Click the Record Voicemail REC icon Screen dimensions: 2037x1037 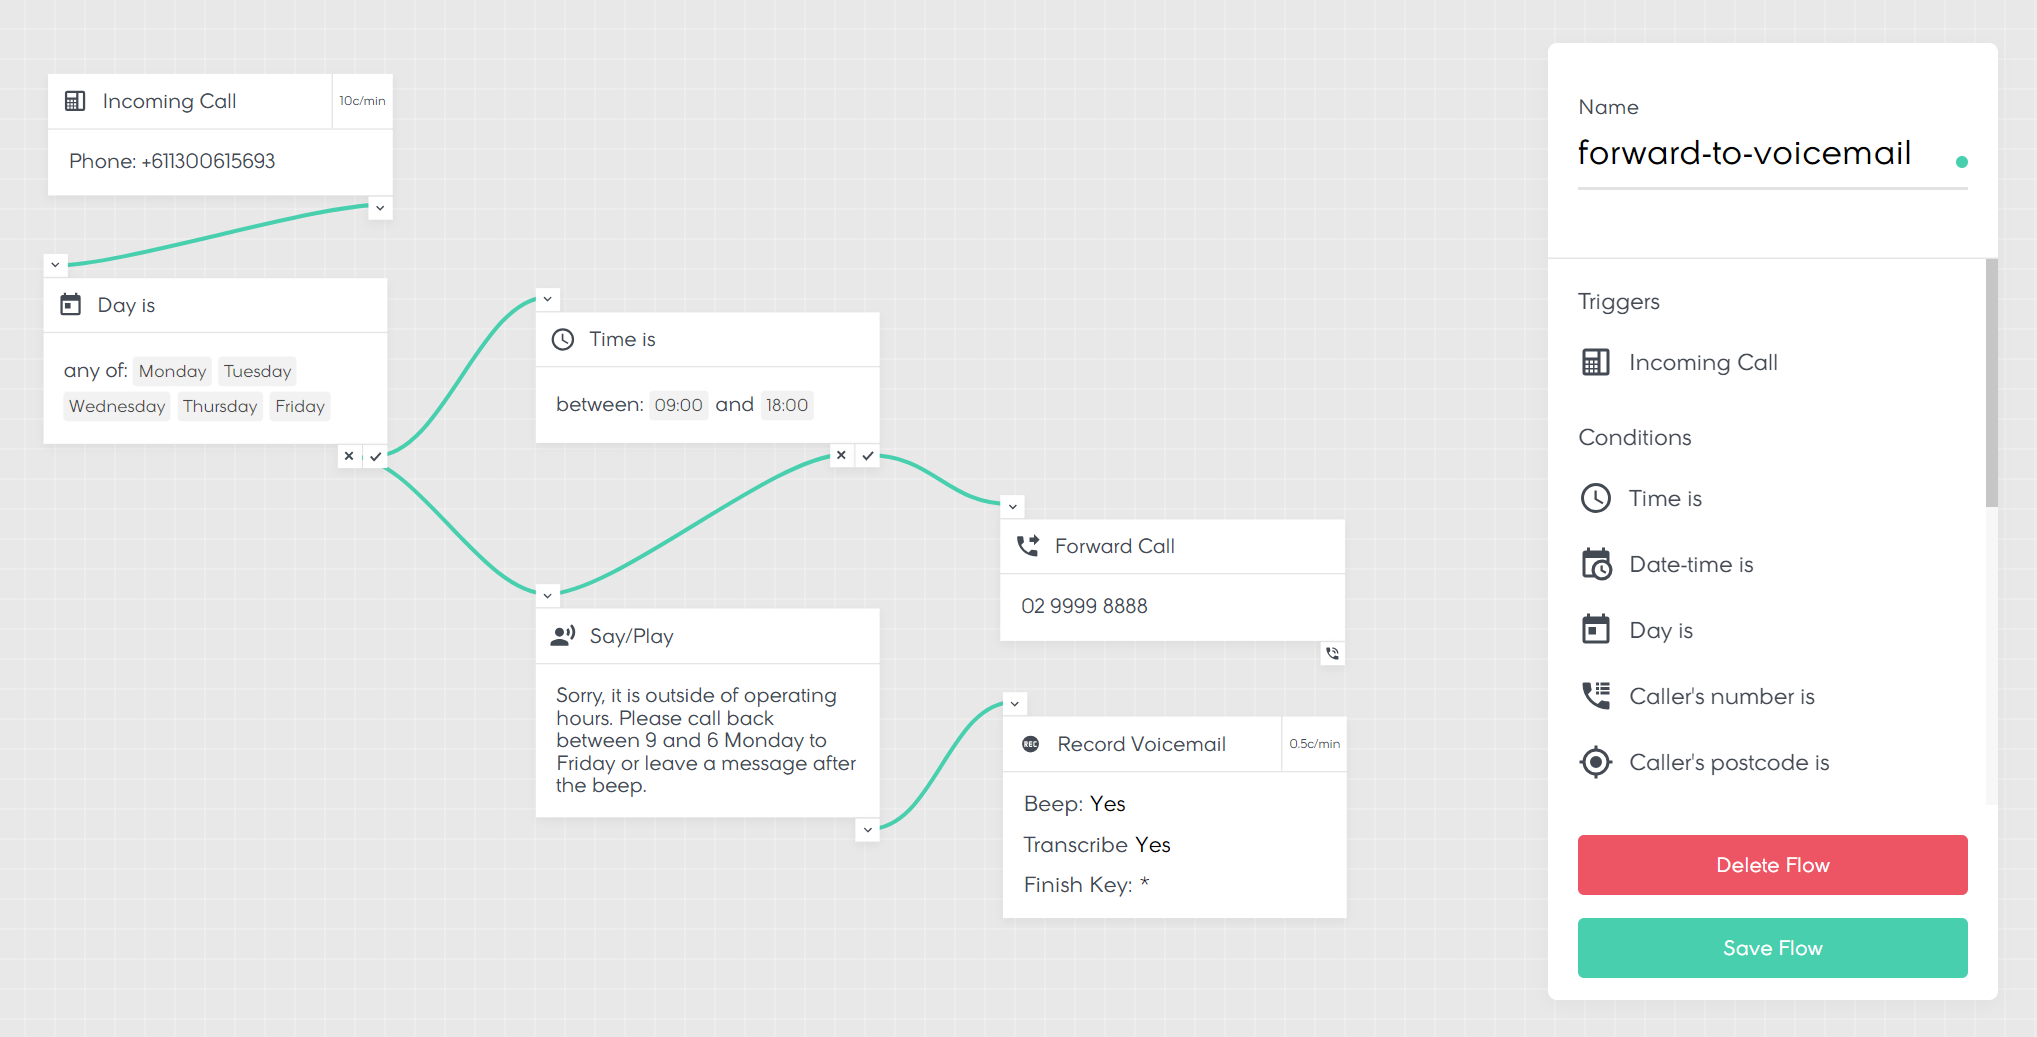click(x=1031, y=744)
